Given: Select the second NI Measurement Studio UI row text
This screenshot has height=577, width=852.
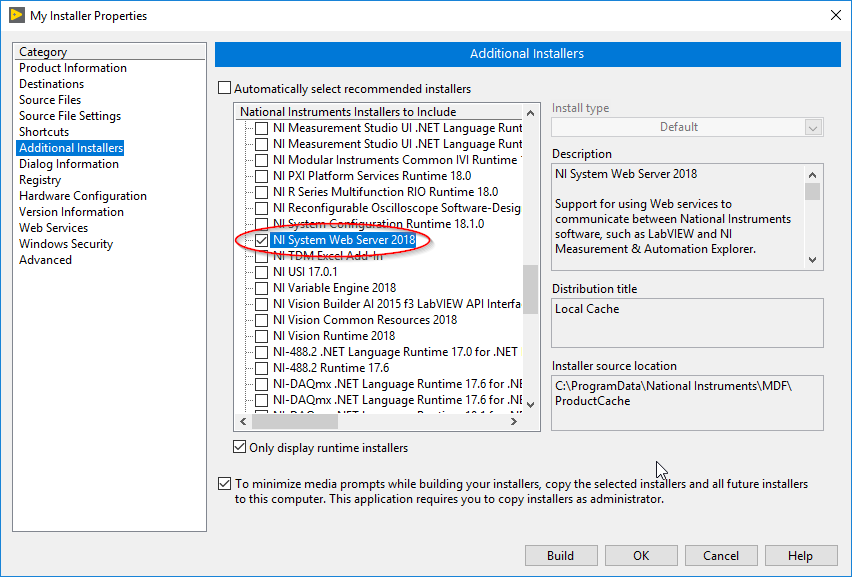Looking at the screenshot, I should [x=397, y=144].
